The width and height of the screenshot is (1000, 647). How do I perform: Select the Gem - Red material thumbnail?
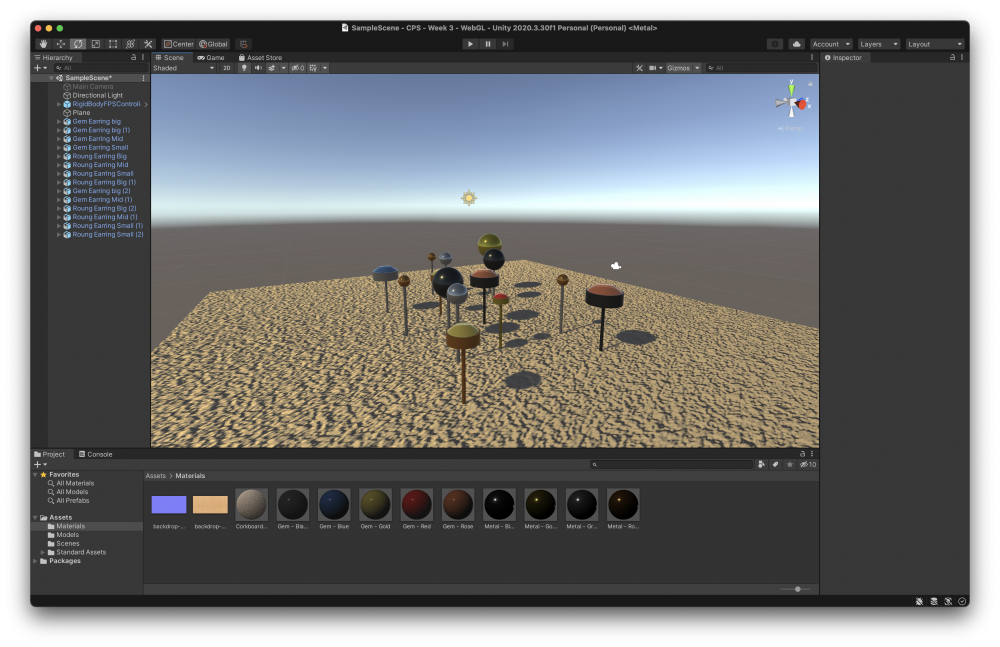pyautogui.click(x=416, y=503)
